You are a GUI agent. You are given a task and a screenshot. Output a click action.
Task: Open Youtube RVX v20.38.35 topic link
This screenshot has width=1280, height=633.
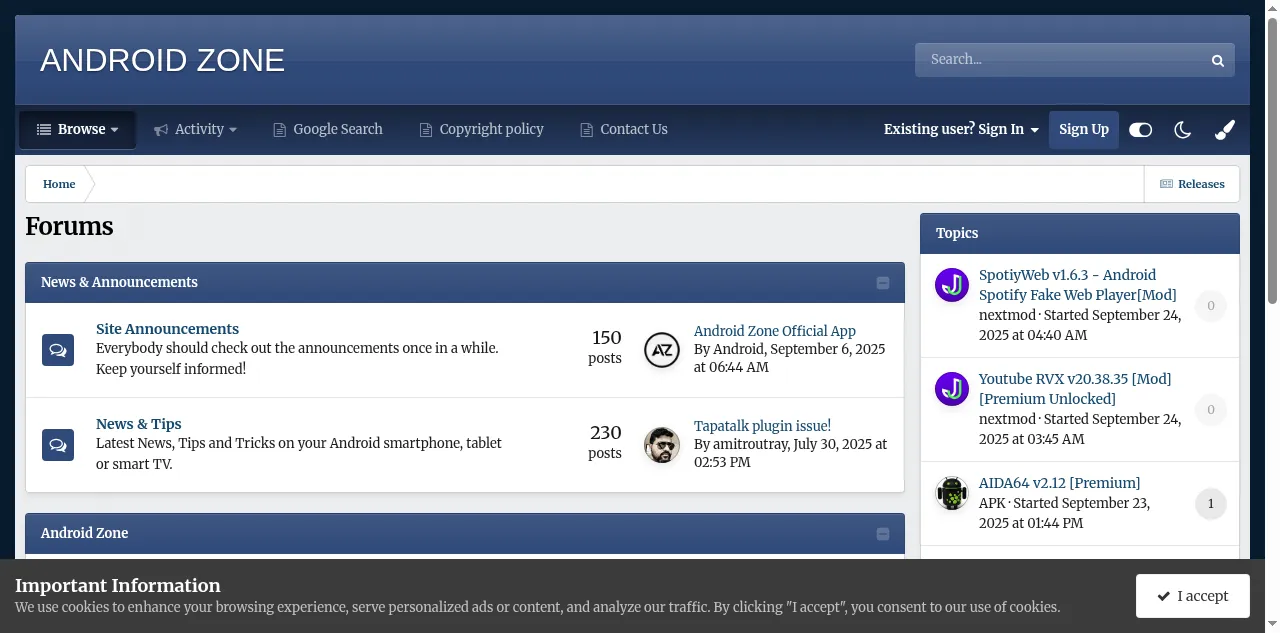1075,389
